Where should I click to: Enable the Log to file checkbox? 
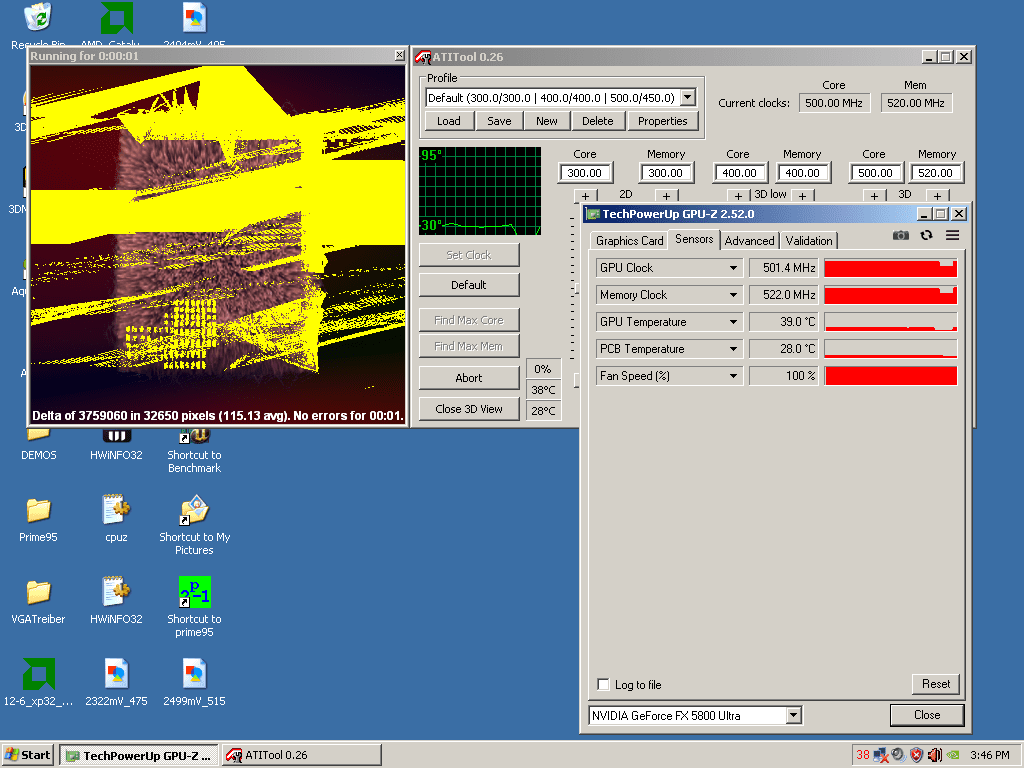[603, 684]
